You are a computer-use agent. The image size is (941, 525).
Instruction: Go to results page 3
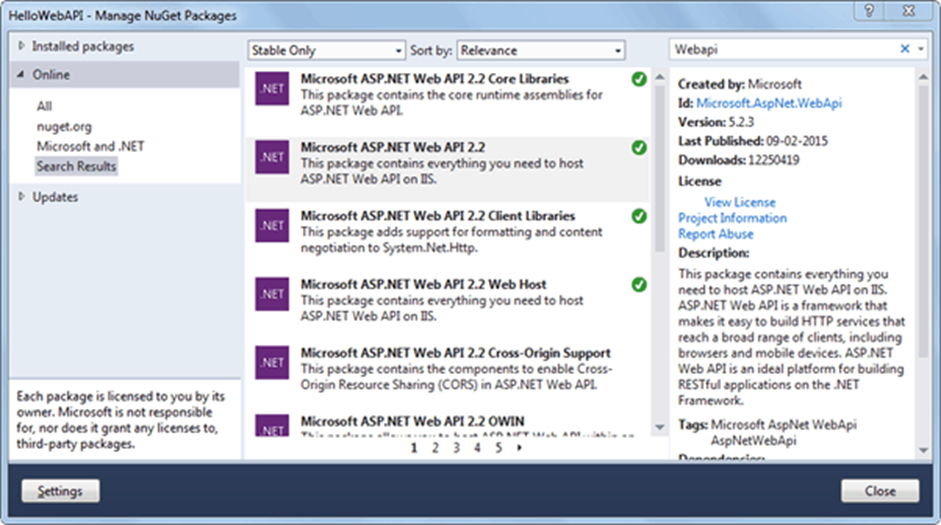coord(456,448)
